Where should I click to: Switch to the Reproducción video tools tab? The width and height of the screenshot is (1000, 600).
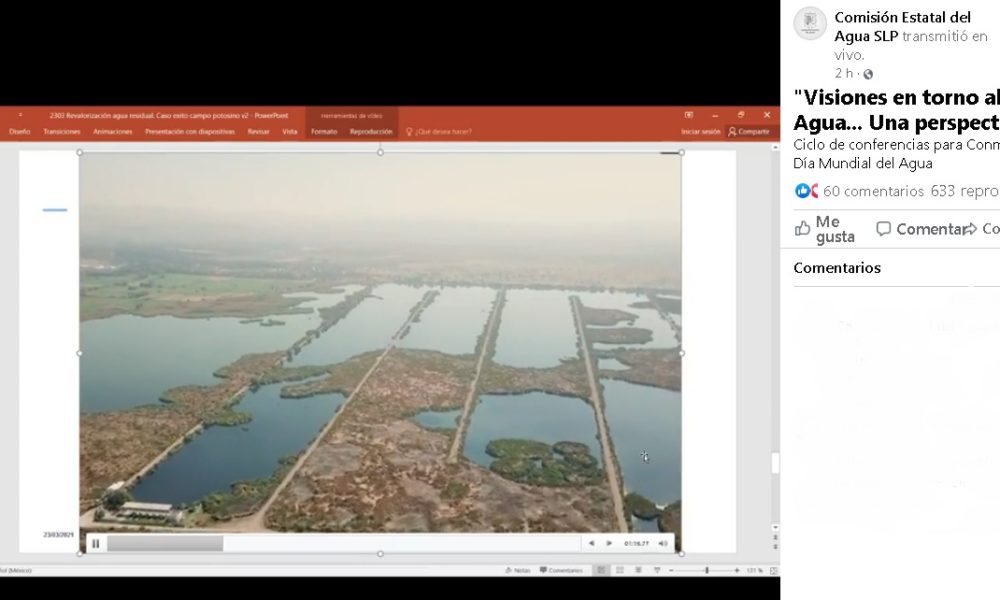click(x=371, y=132)
